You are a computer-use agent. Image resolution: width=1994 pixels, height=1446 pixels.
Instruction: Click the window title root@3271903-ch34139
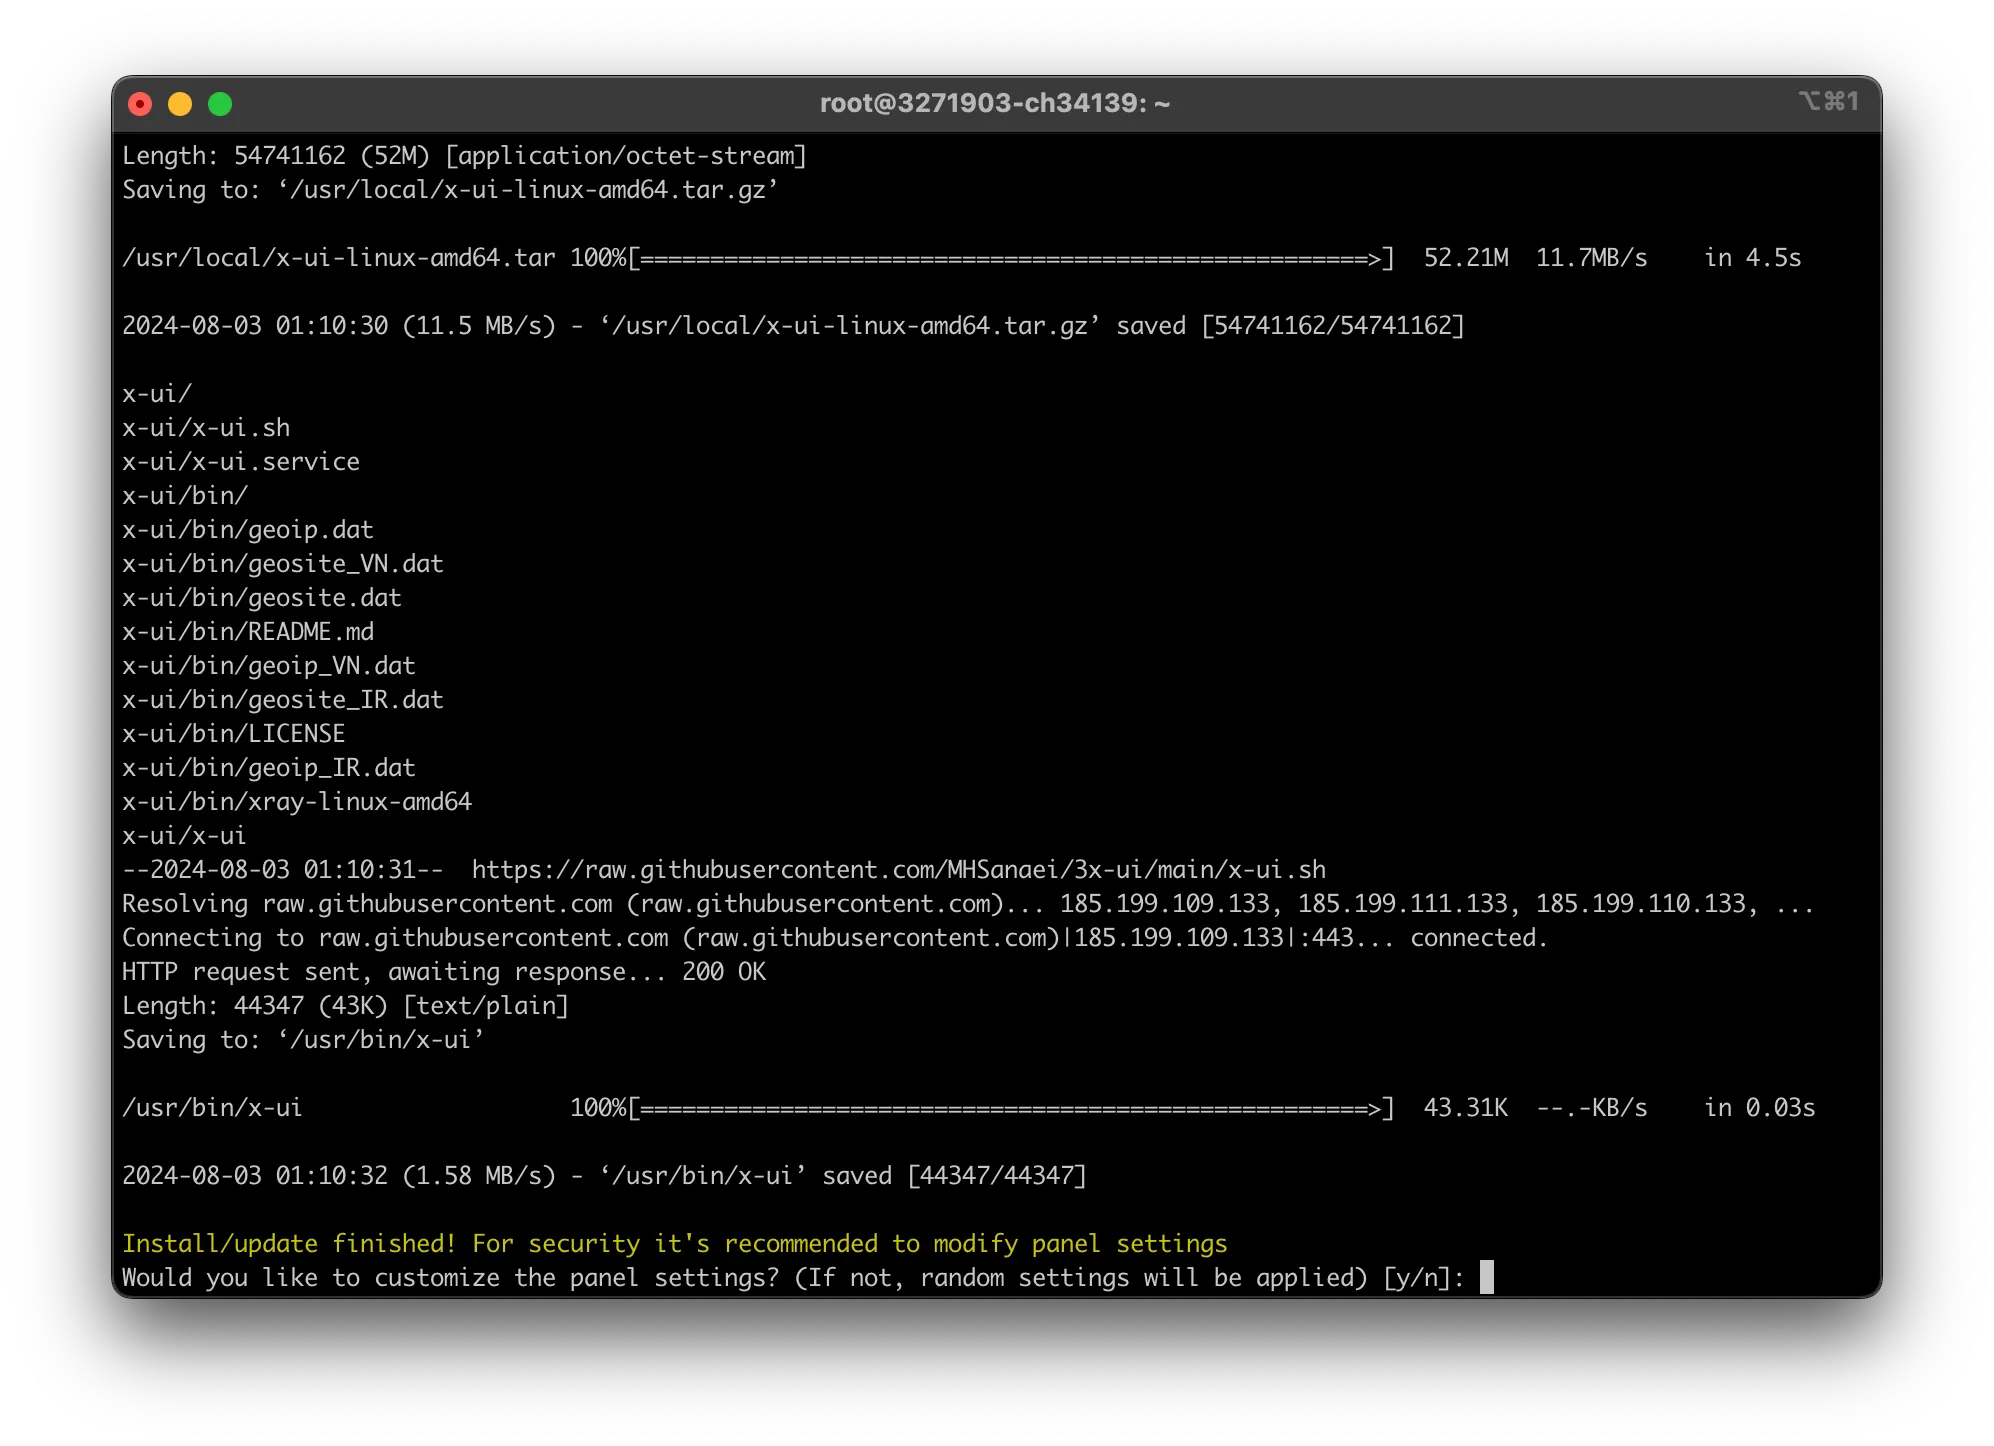pyautogui.click(x=995, y=103)
